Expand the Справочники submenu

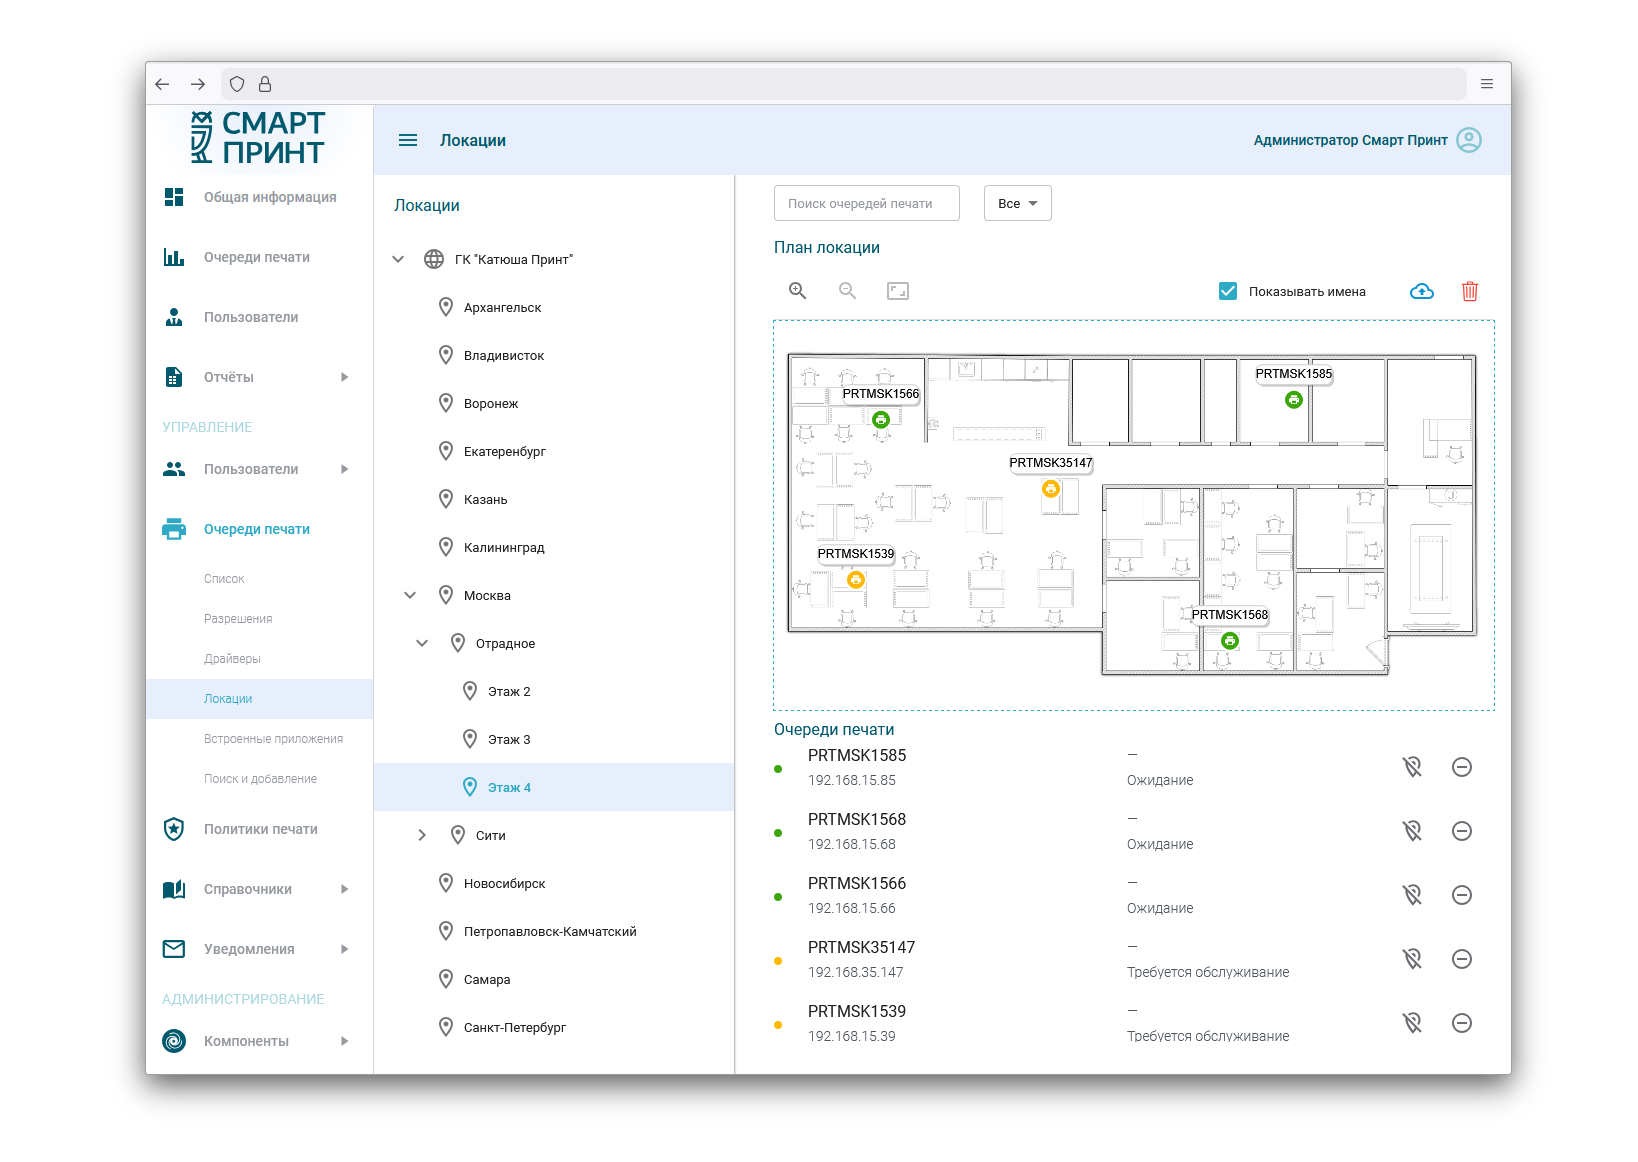click(x=344, y=889)
